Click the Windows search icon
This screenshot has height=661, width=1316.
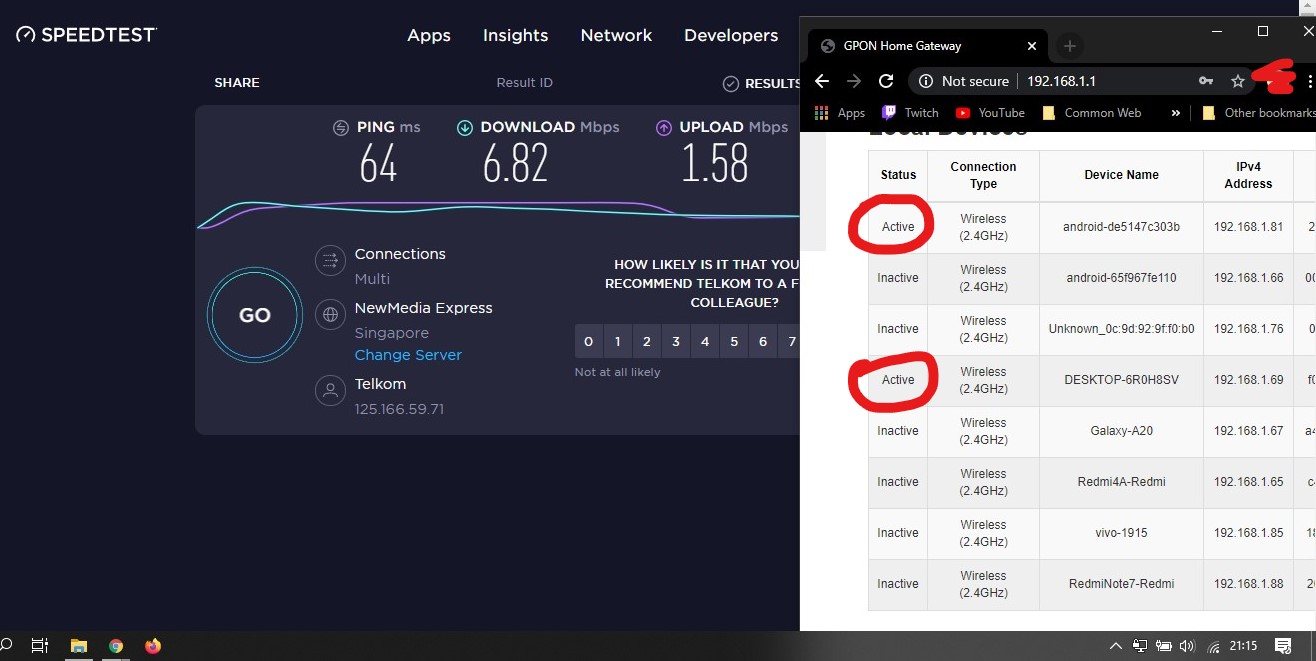coord(5,646)
